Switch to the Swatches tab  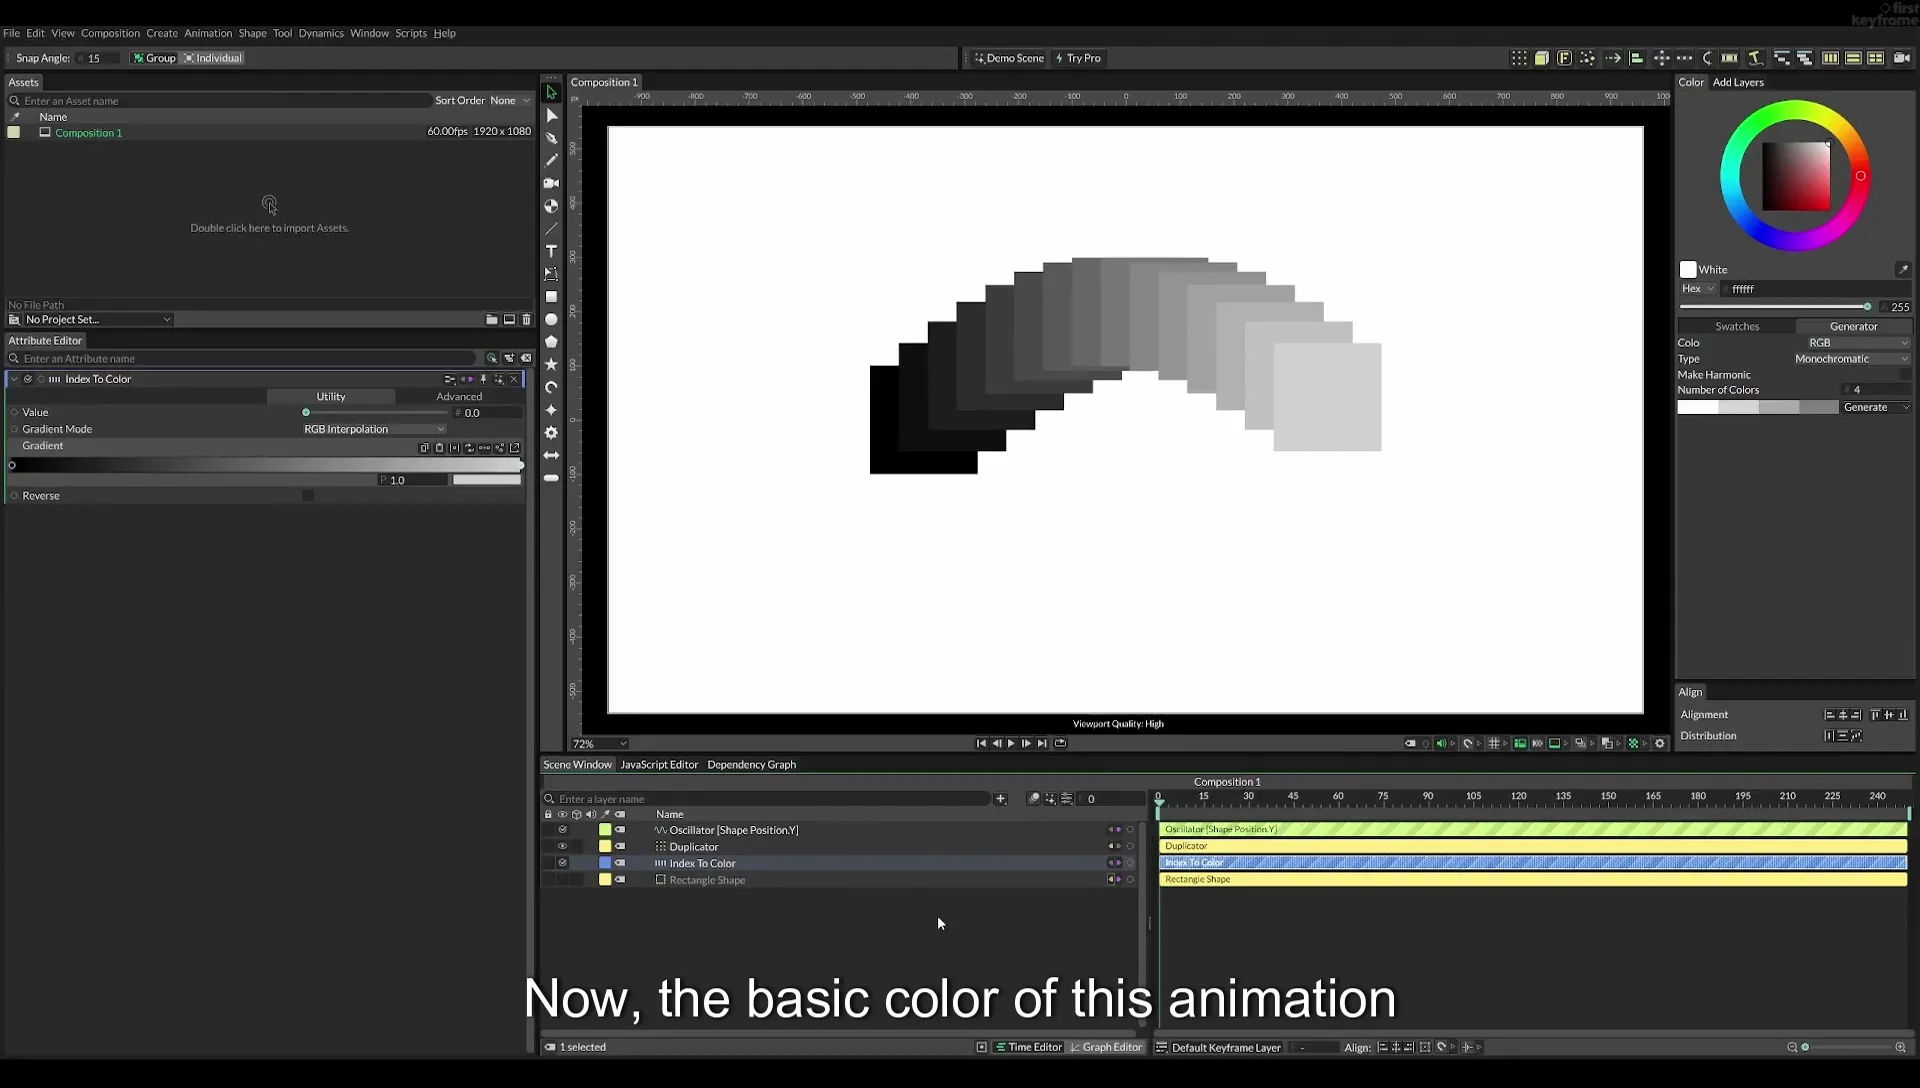coord(1737,326)
